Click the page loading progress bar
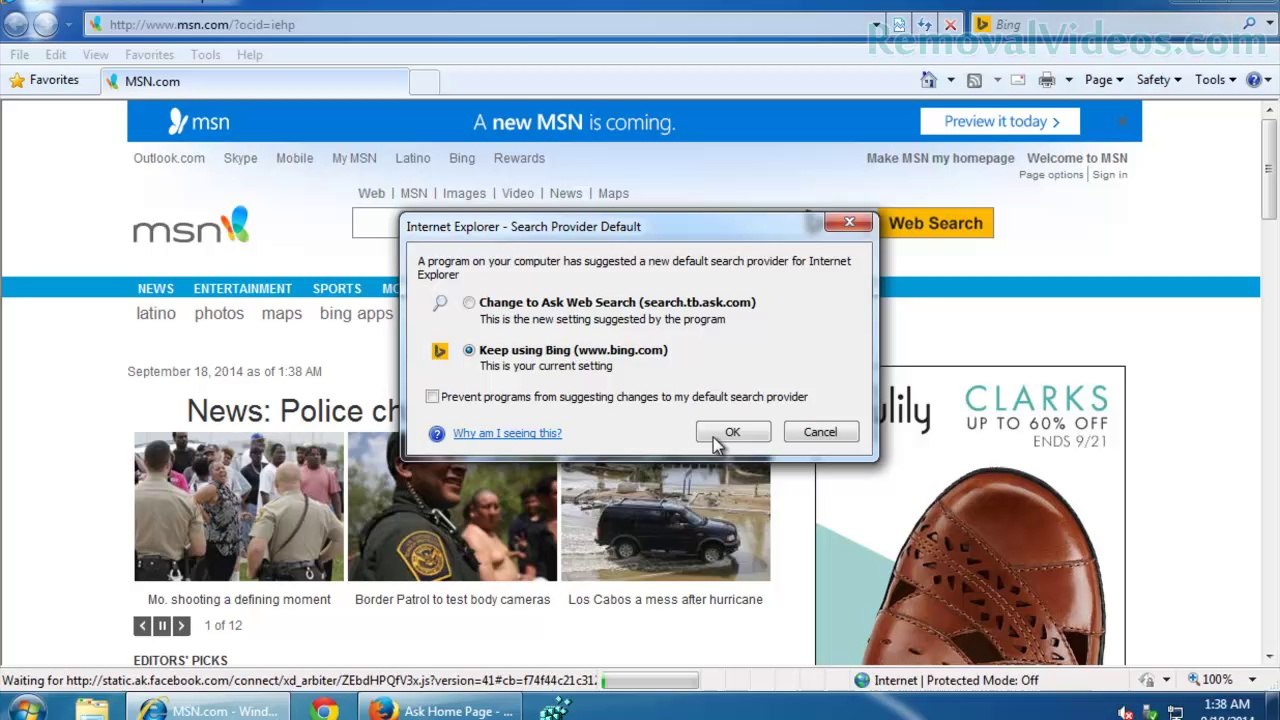Image resolution: width=1280 pixels, height=720 pixels. (x=650, y=680)
